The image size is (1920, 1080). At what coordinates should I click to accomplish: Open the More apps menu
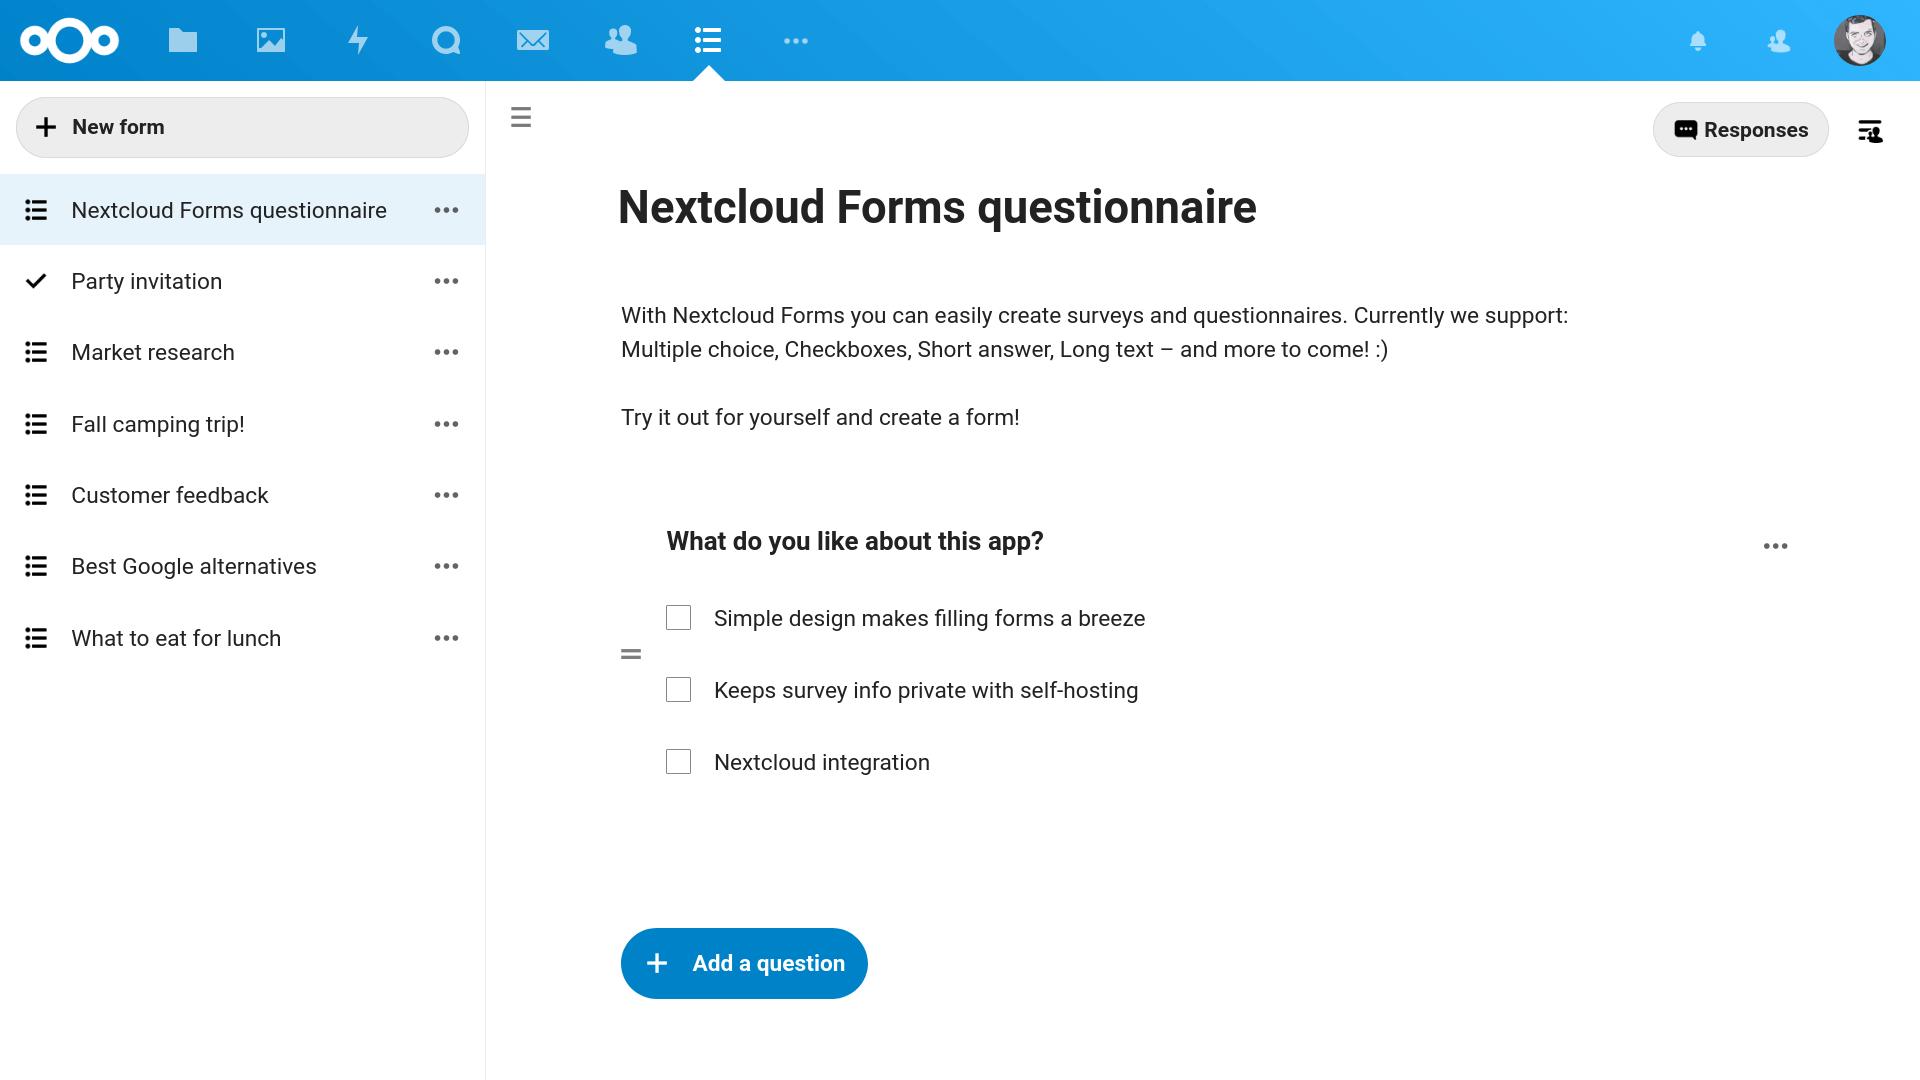click(795, 40)
